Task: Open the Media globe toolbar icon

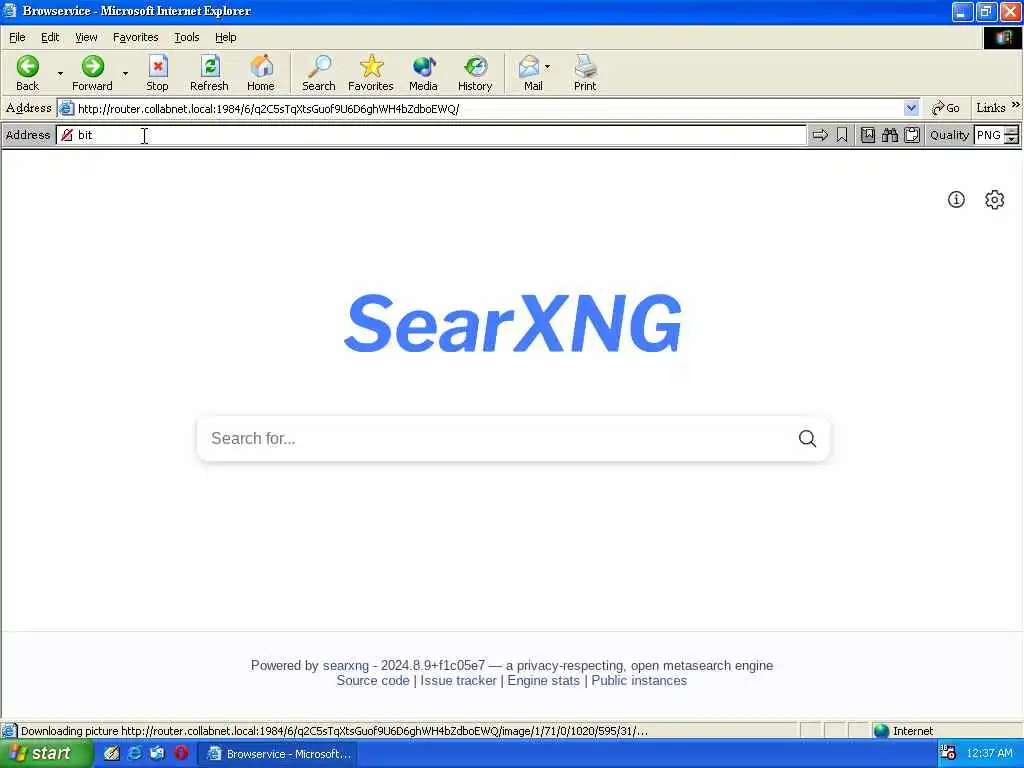Action: click(423, 67)
